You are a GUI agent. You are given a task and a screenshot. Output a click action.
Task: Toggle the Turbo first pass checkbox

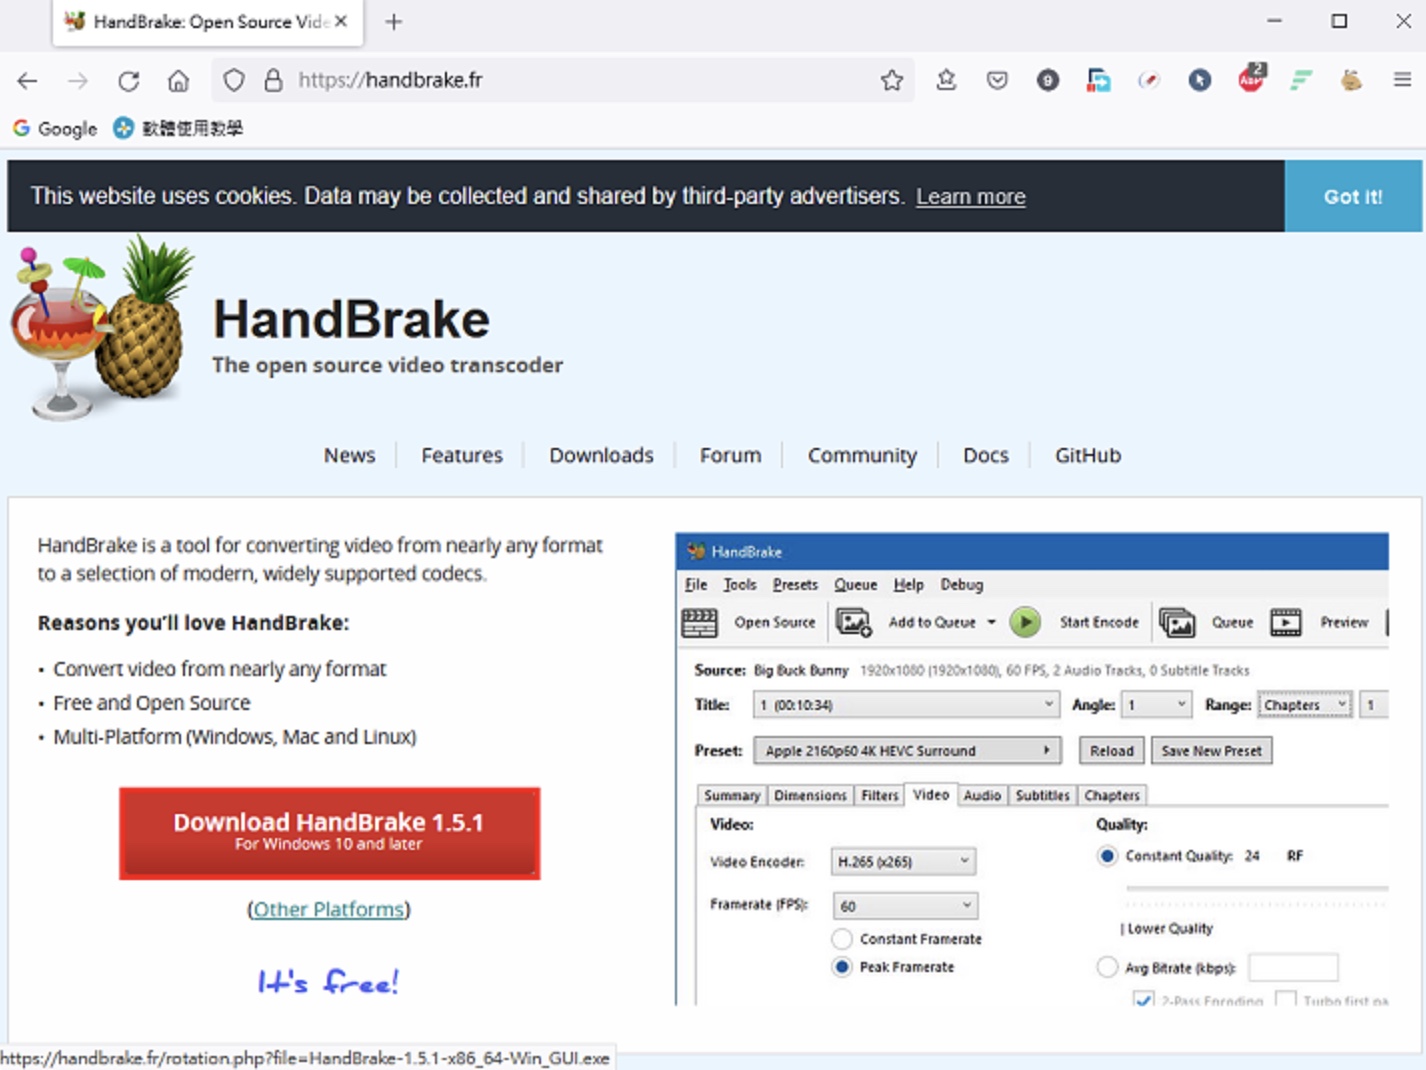click(1286, 999)
